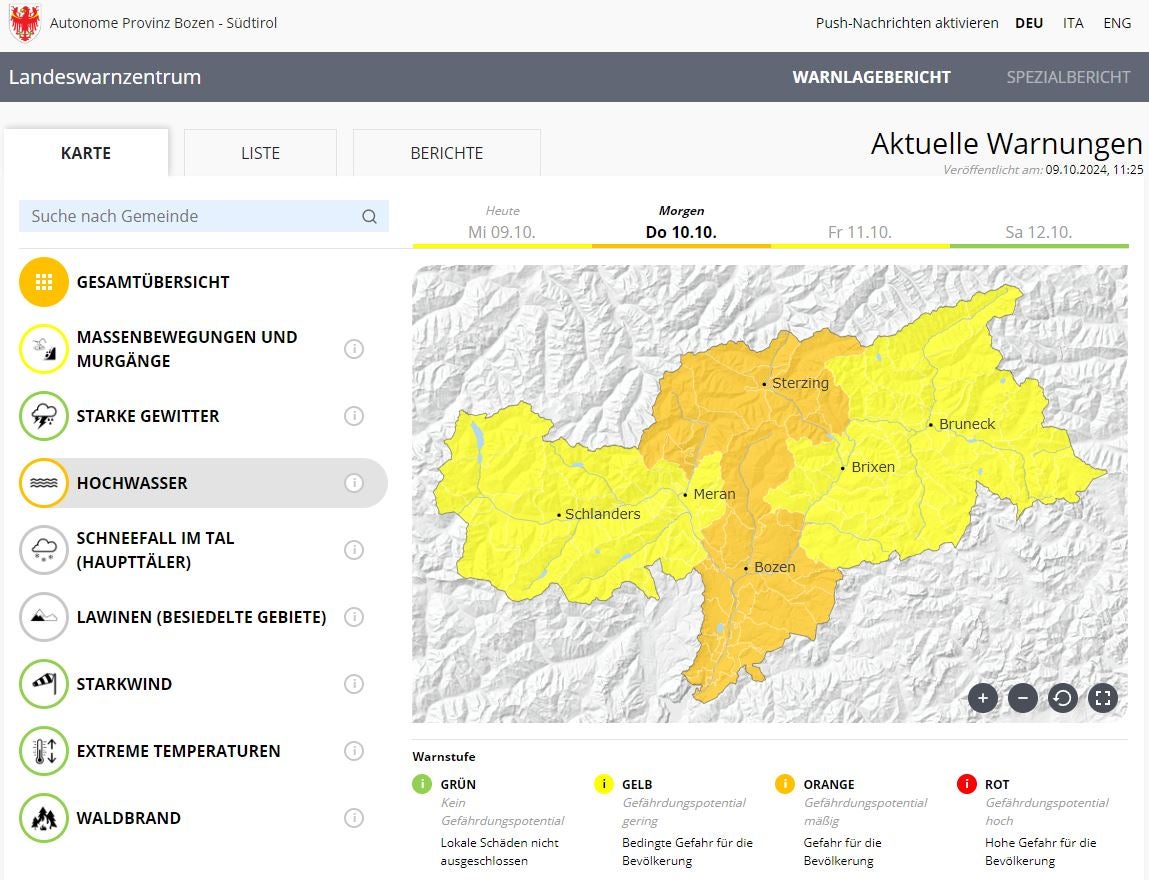Show info for Lawinen category
The image size is (1149, 880).
pyautogui.click(x=354, y=617)
